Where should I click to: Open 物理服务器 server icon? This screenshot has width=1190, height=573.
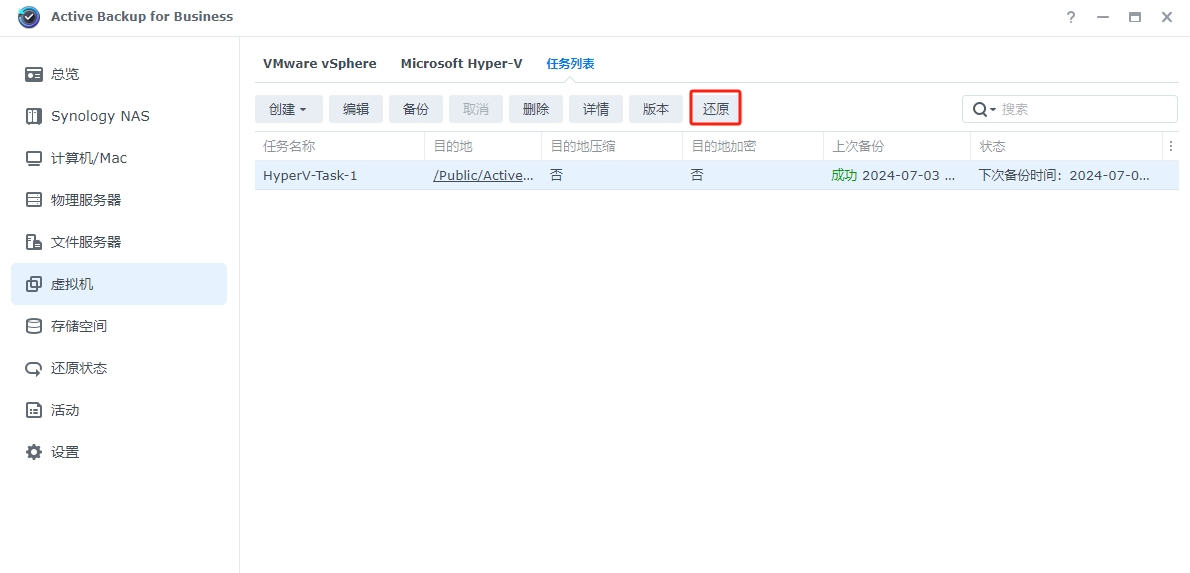34,200
